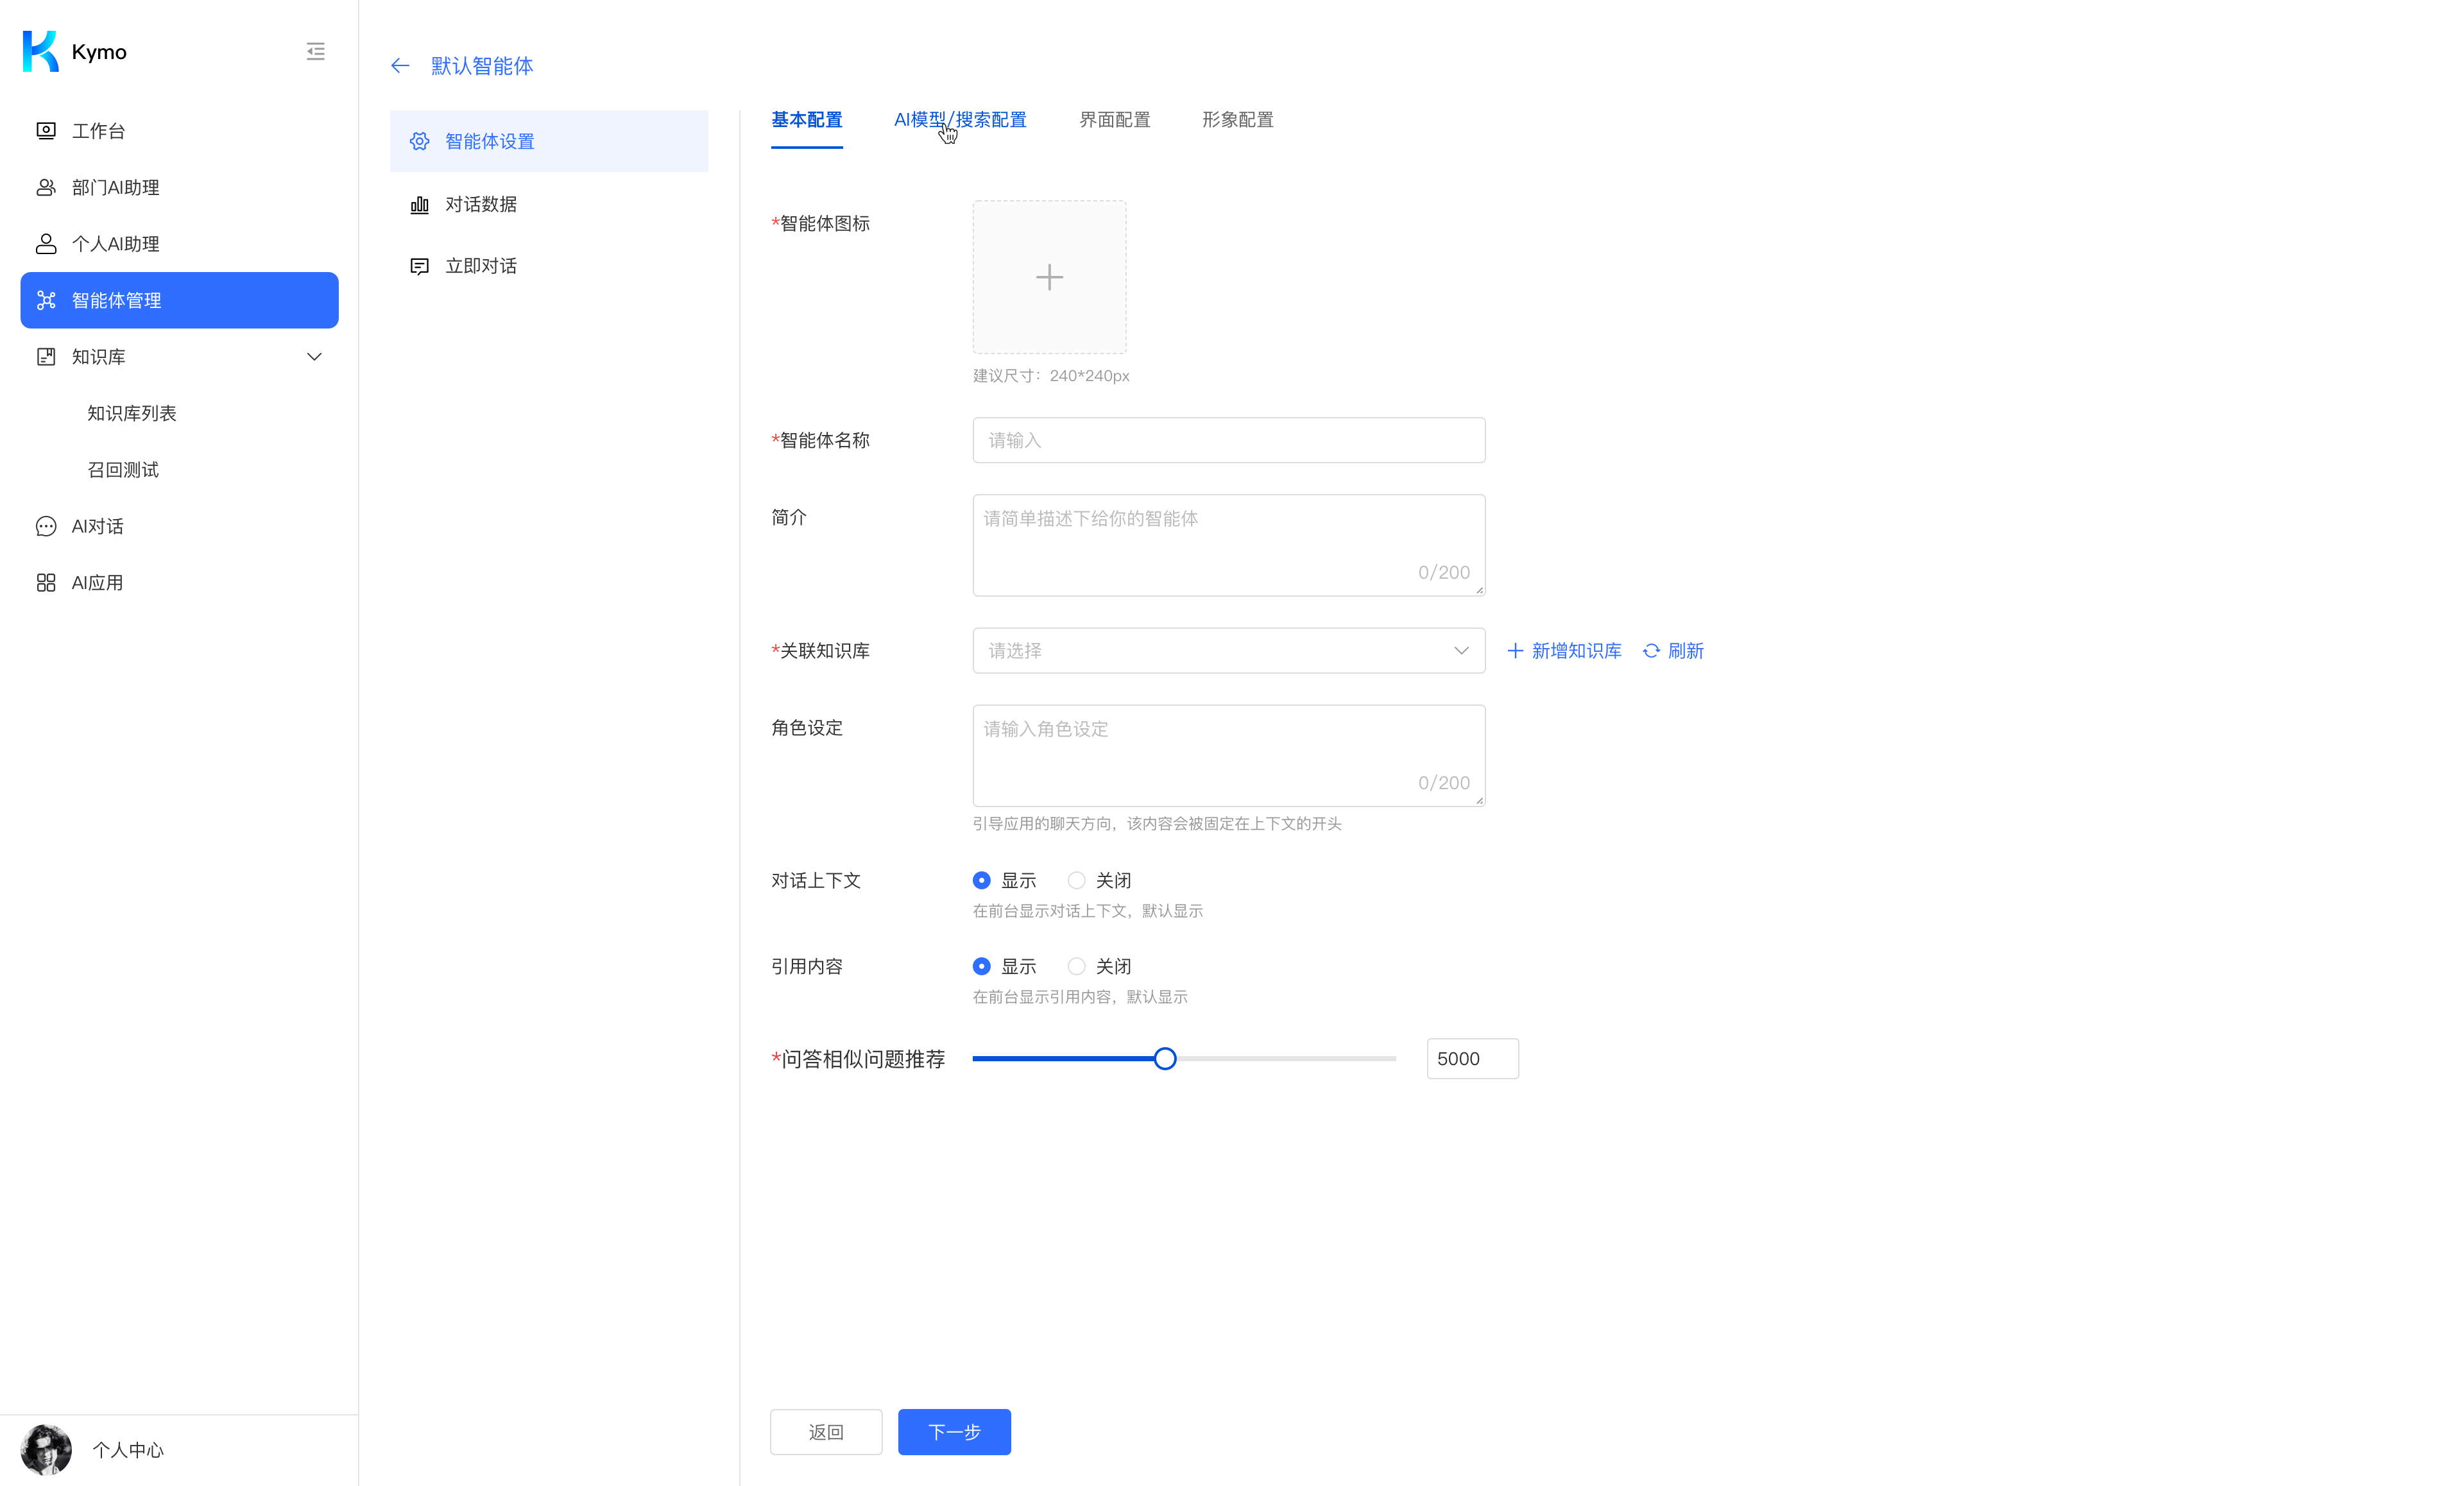
Task: Click the 立即对话 message icon
Action: point(420,266)
